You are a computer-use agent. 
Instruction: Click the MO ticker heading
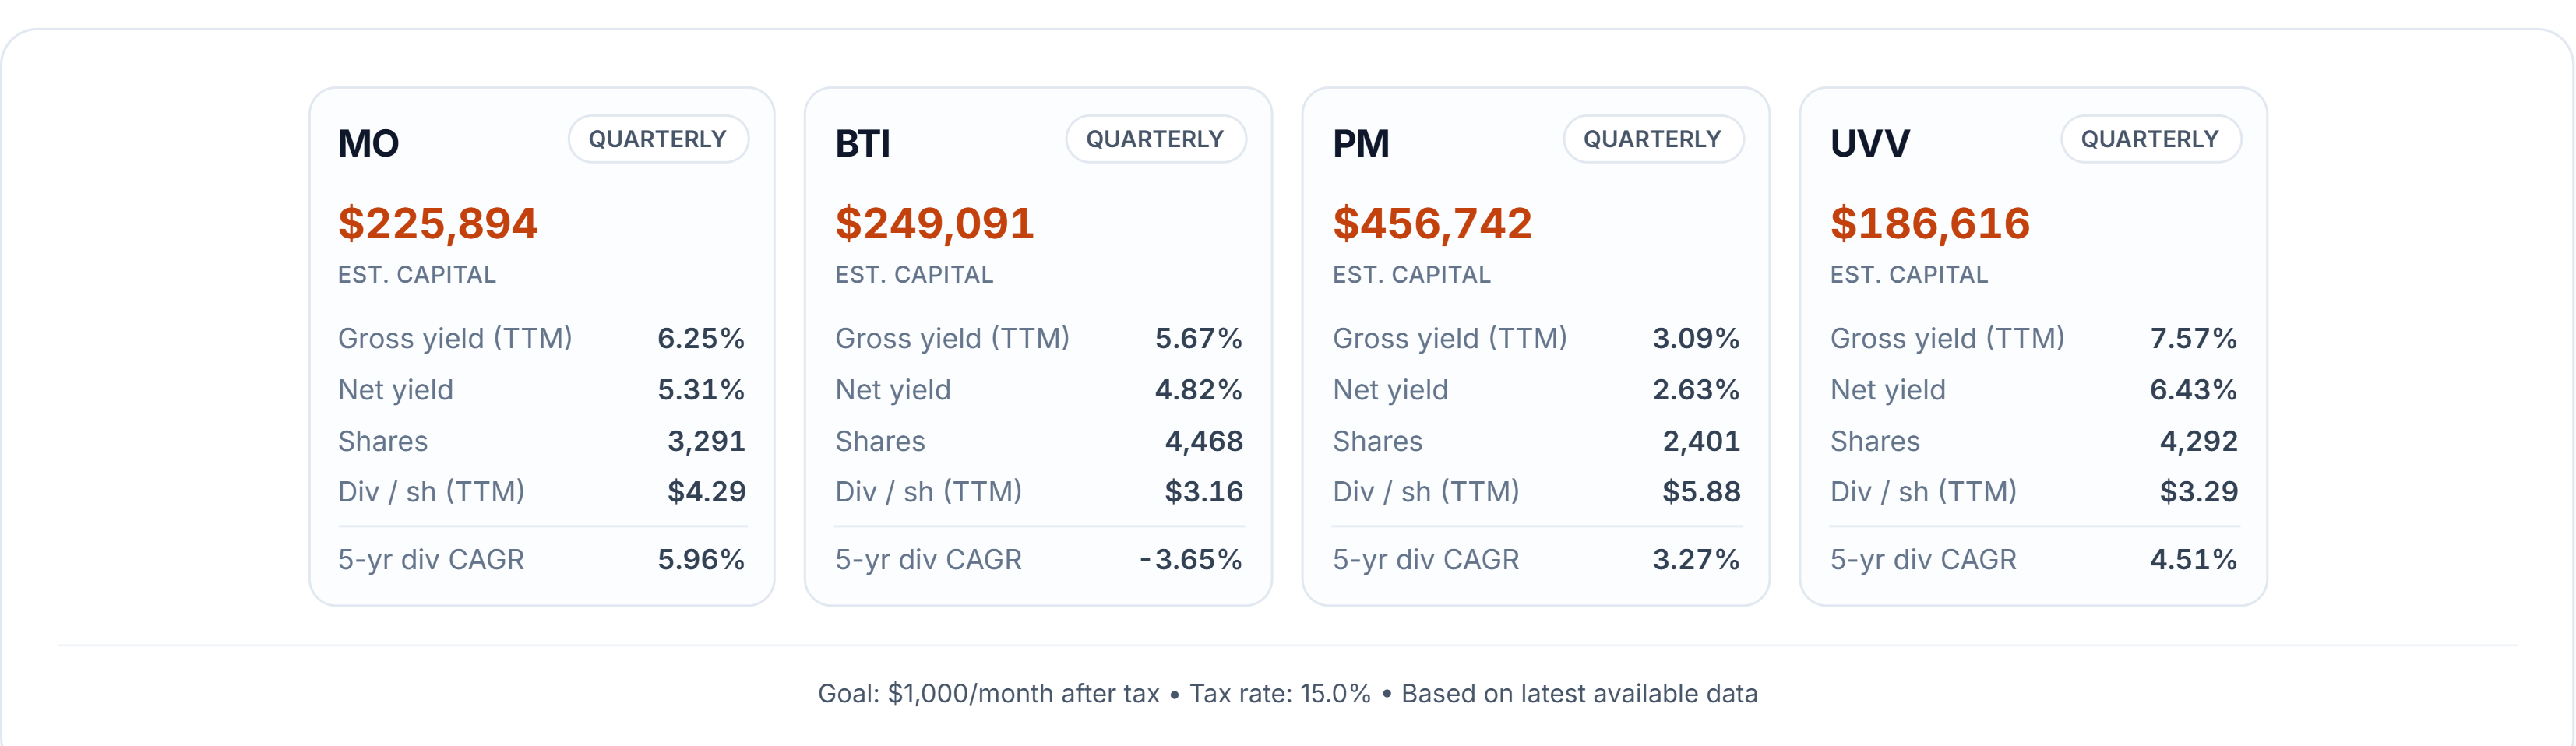[368, 144]
